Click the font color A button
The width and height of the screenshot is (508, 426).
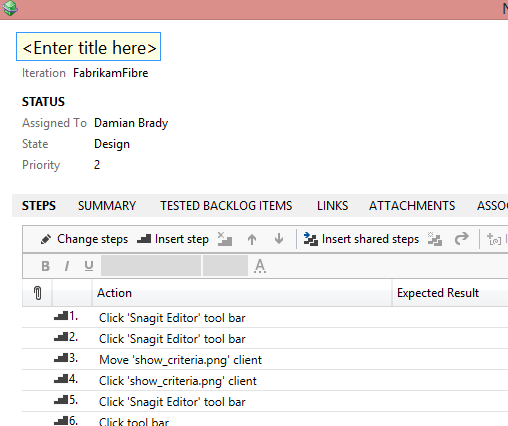coord(260,266)
